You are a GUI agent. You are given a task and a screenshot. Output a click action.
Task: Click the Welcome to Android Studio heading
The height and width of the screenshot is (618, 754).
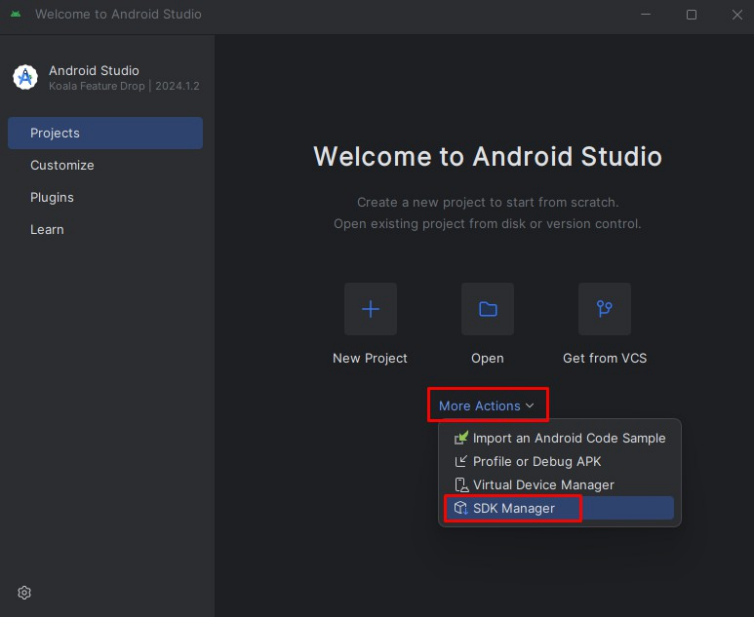coord(488,156)
